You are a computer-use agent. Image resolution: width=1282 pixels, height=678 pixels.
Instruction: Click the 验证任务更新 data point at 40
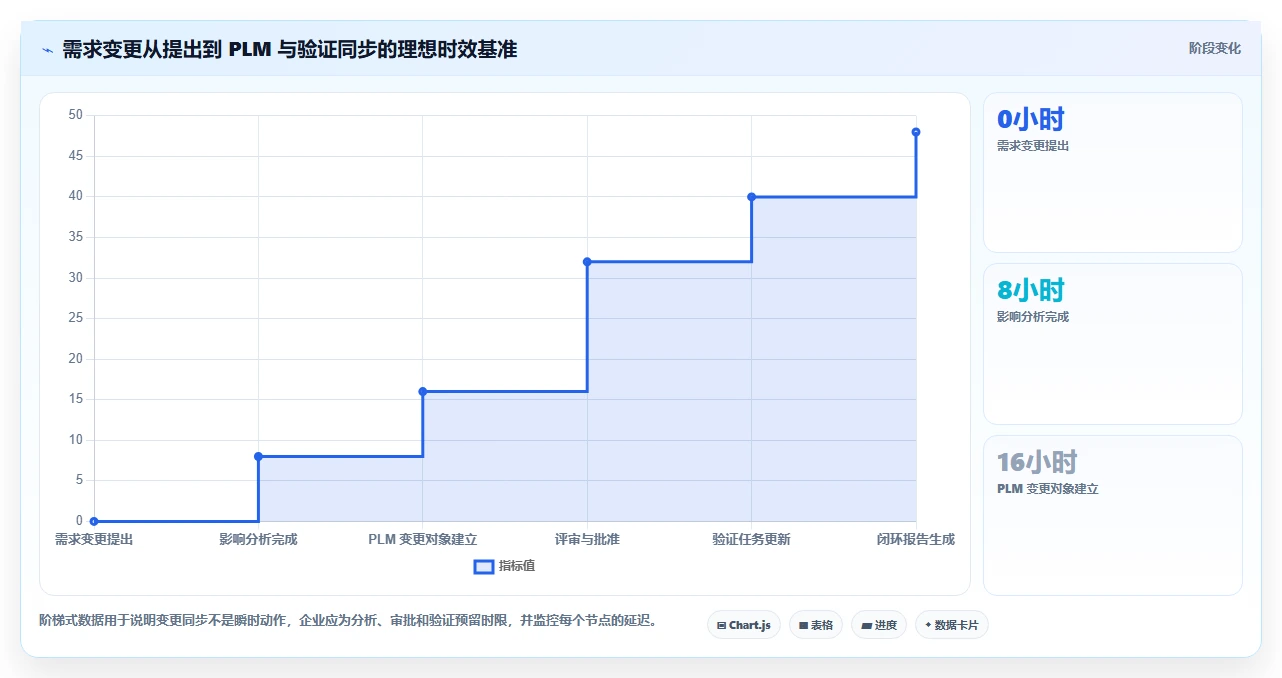(751, 197)
